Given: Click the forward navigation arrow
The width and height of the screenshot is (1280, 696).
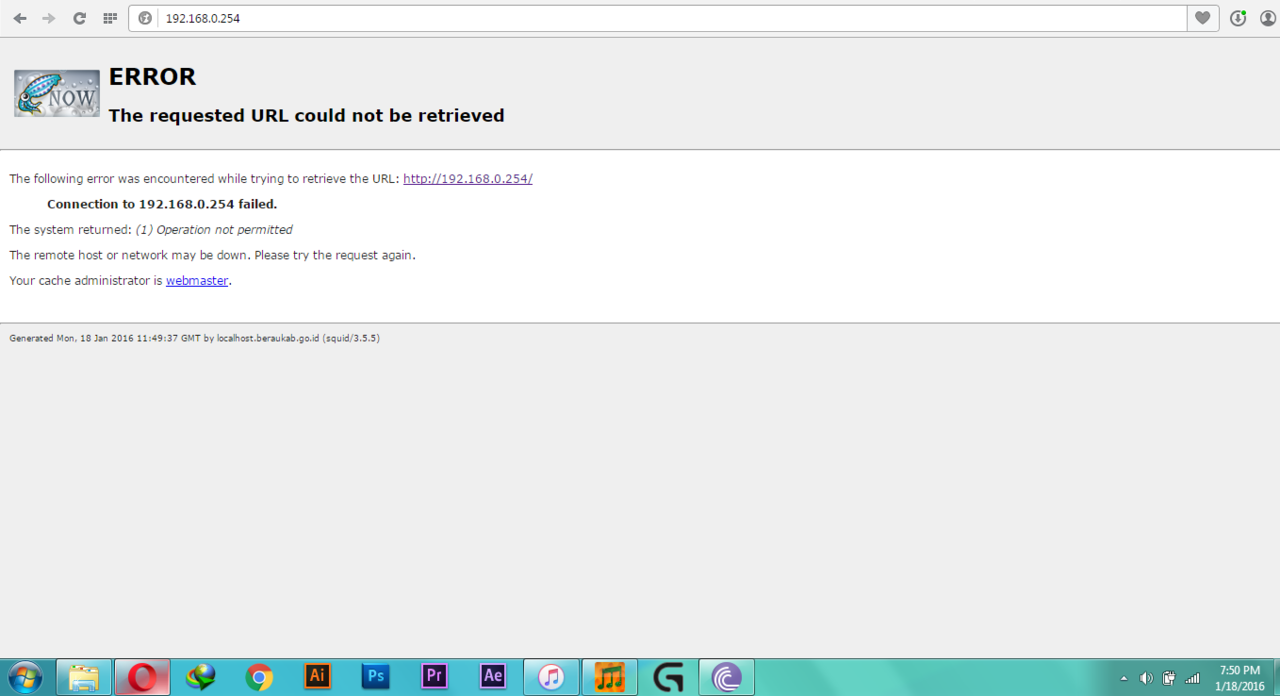Looking at the screenshot, I should [x=49, y=18].
